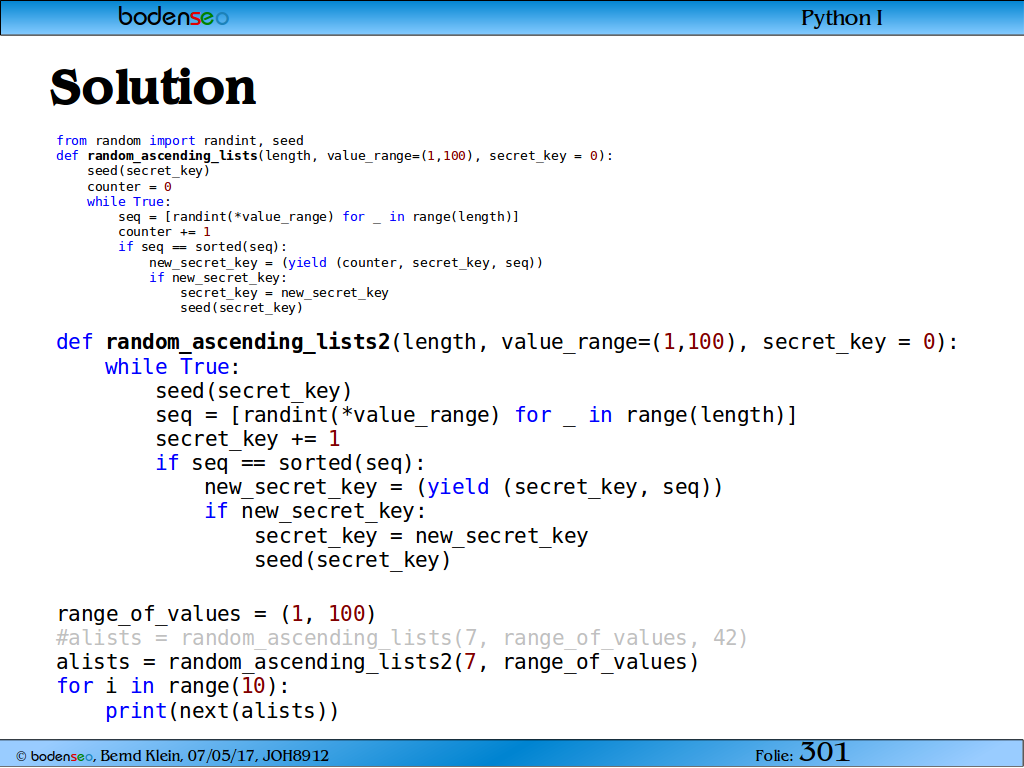Click the large "while True:" line

click(172, 366)
